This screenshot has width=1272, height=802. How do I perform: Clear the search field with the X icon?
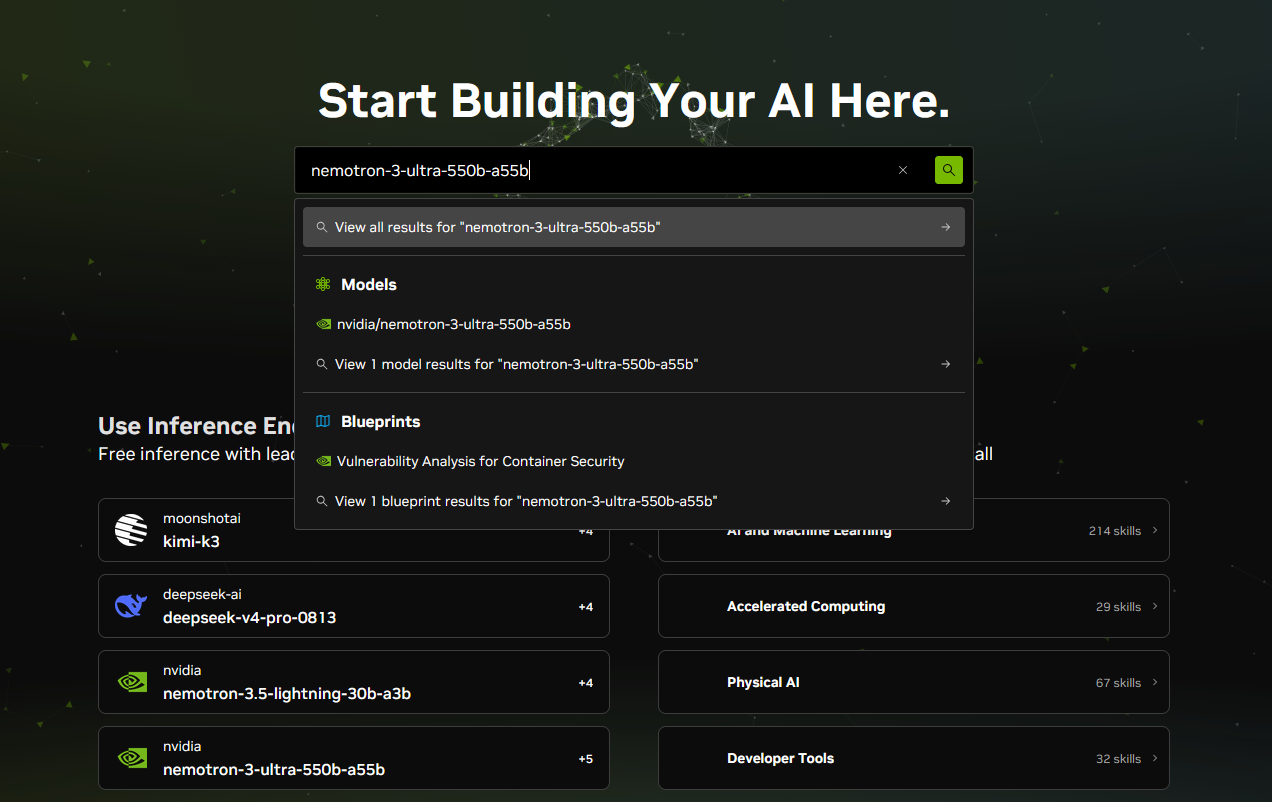coord(903,170)
